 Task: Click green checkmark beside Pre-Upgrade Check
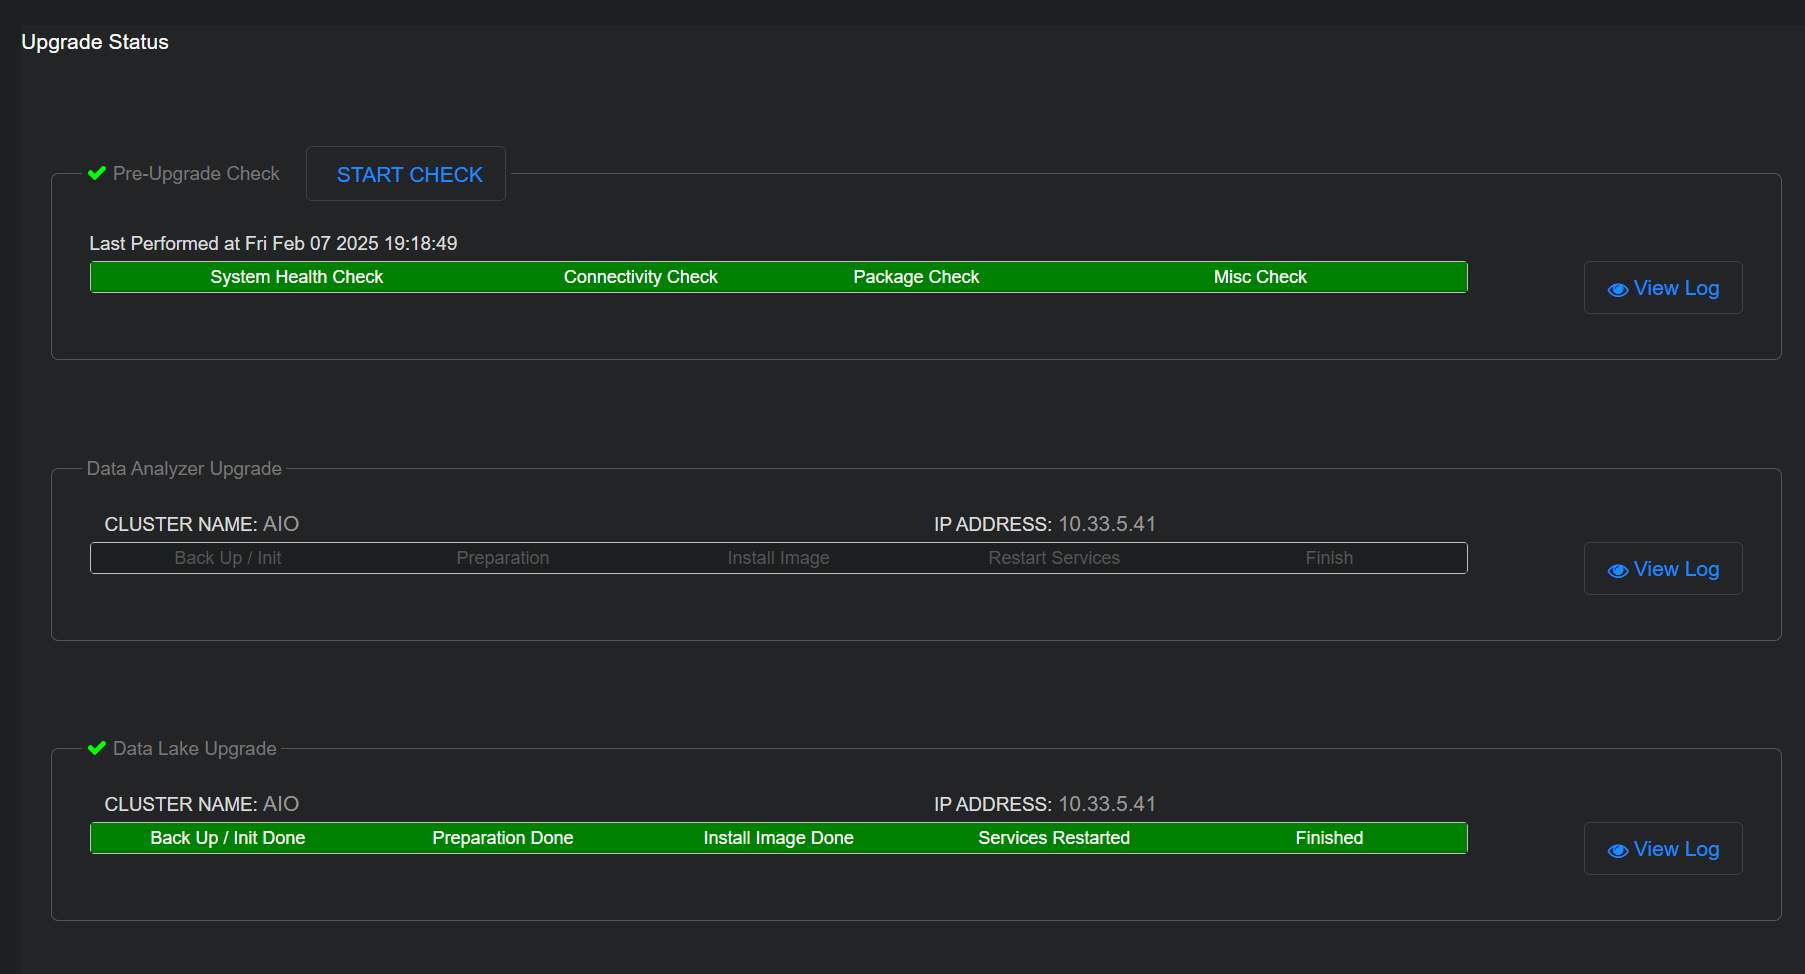pos(97,173)
